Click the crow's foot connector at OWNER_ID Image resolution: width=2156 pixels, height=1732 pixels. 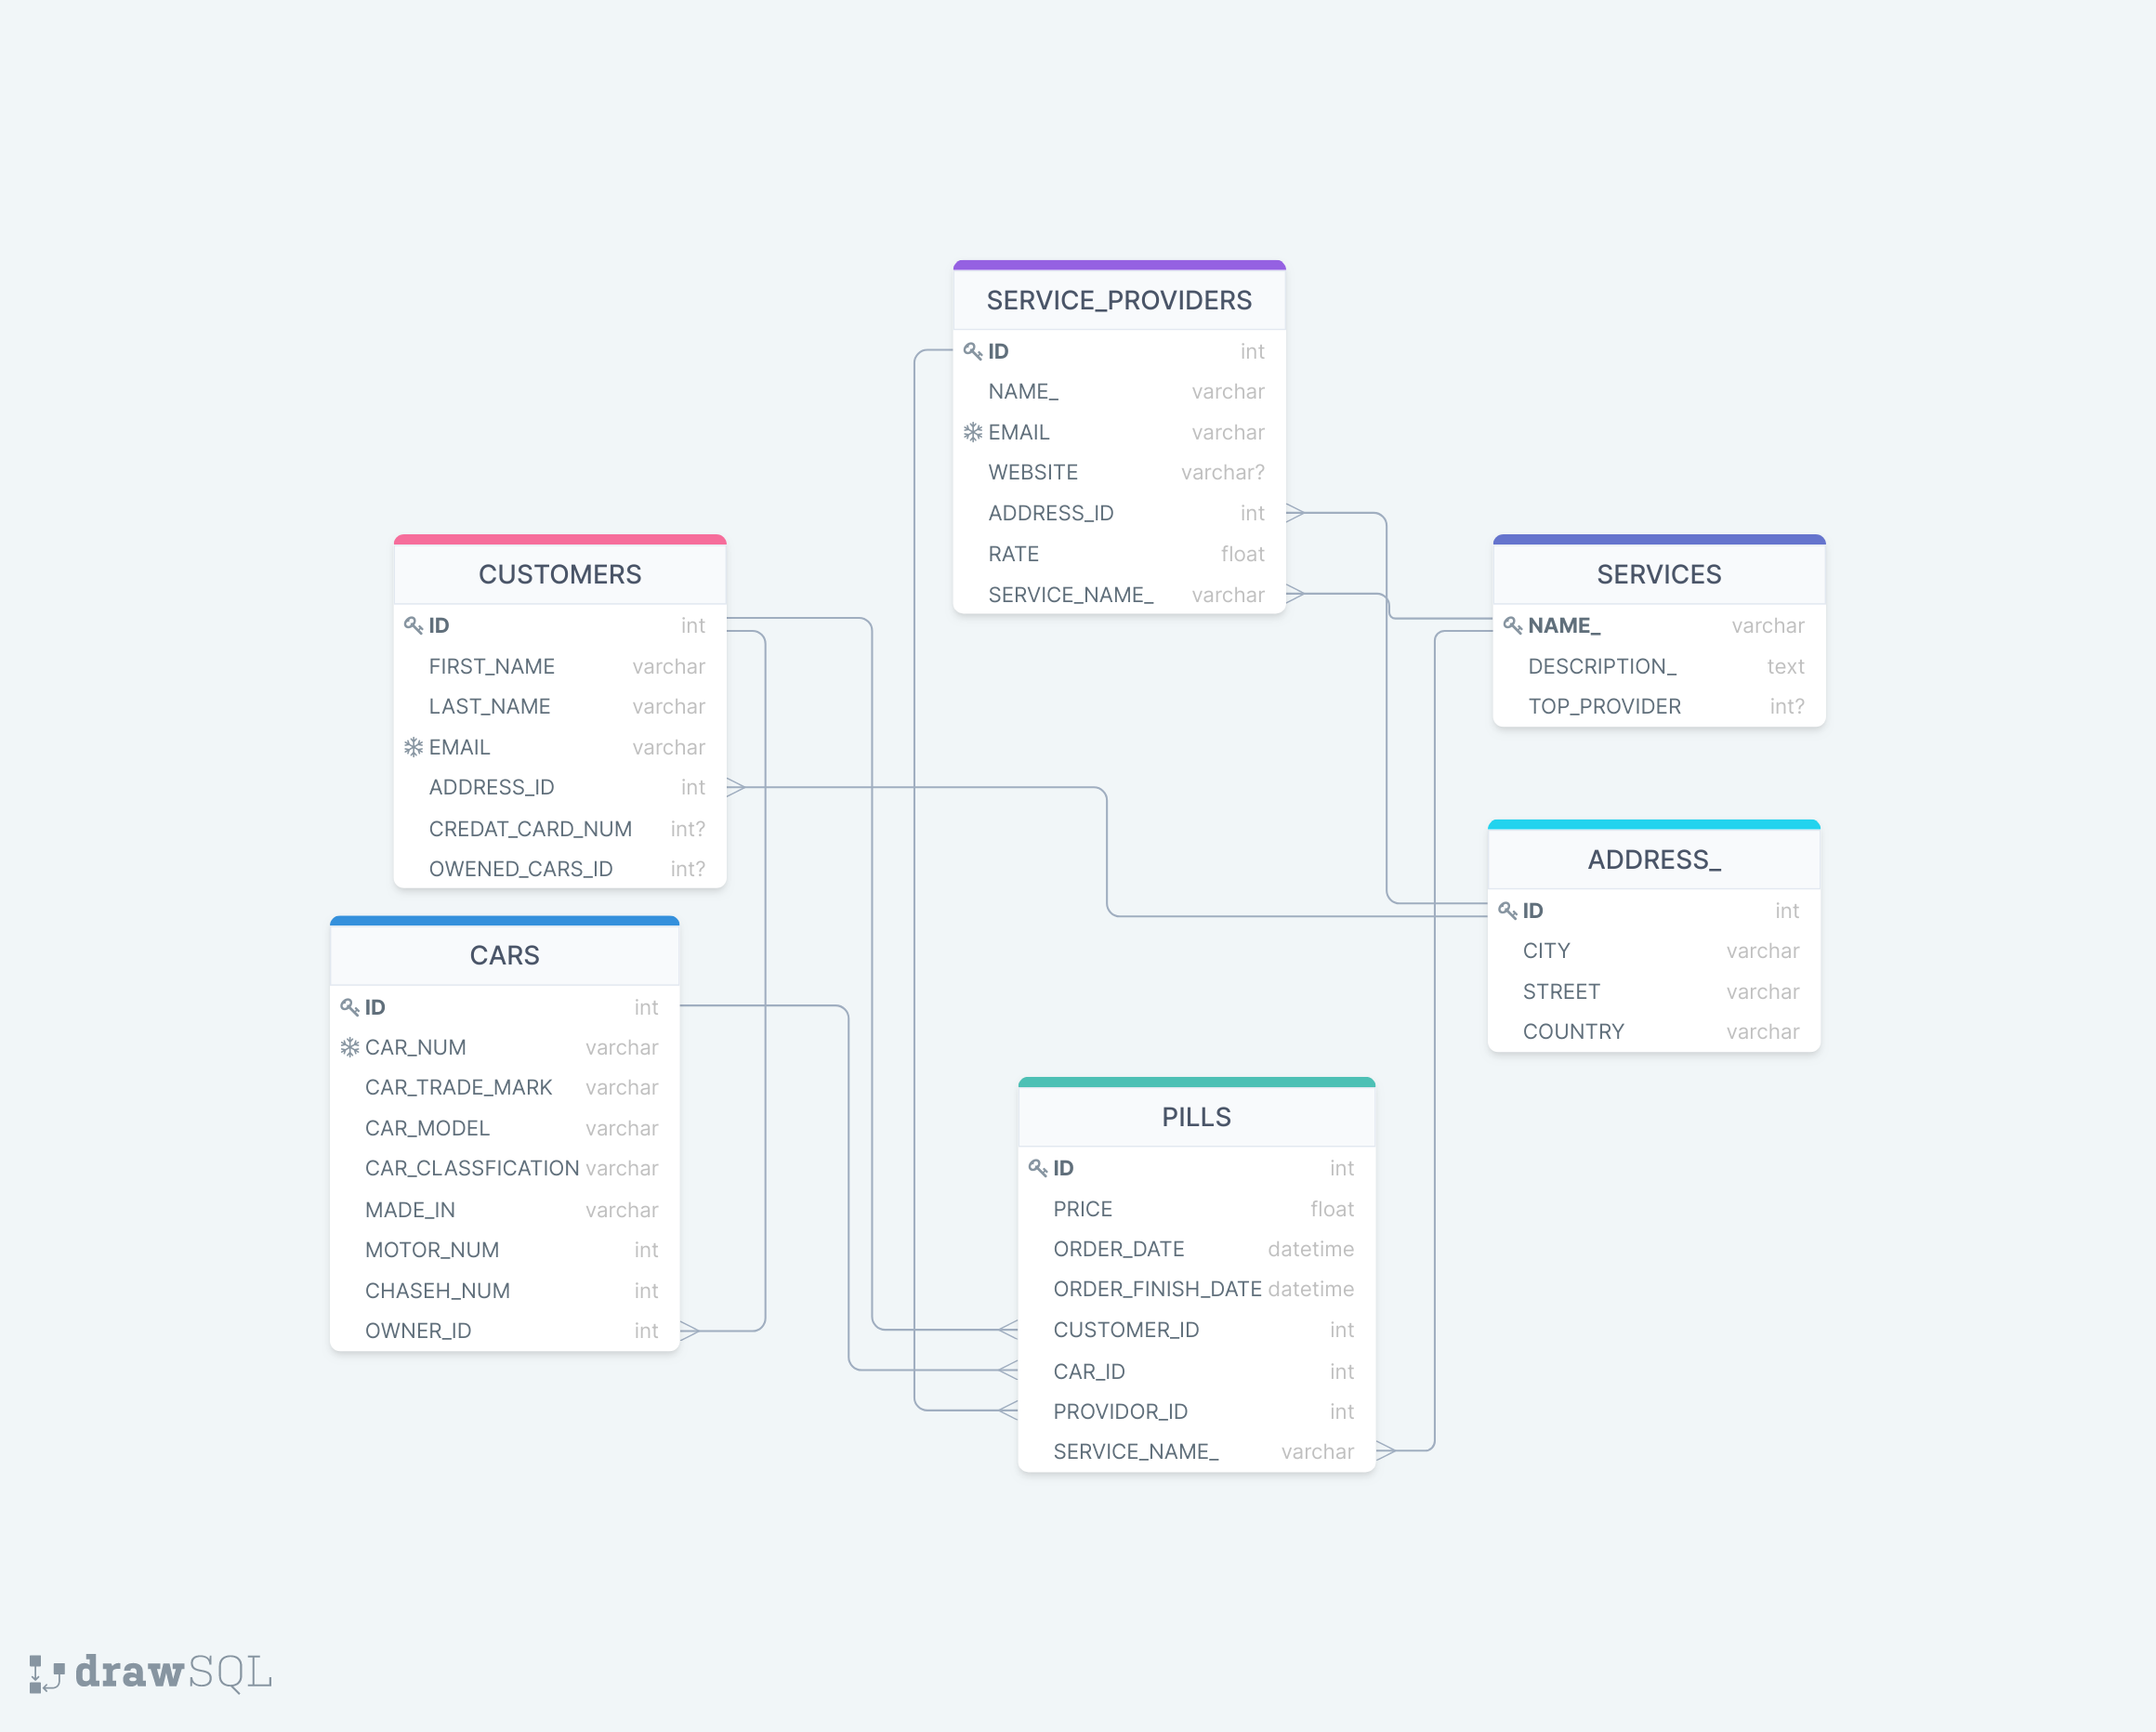[690, 1330]
